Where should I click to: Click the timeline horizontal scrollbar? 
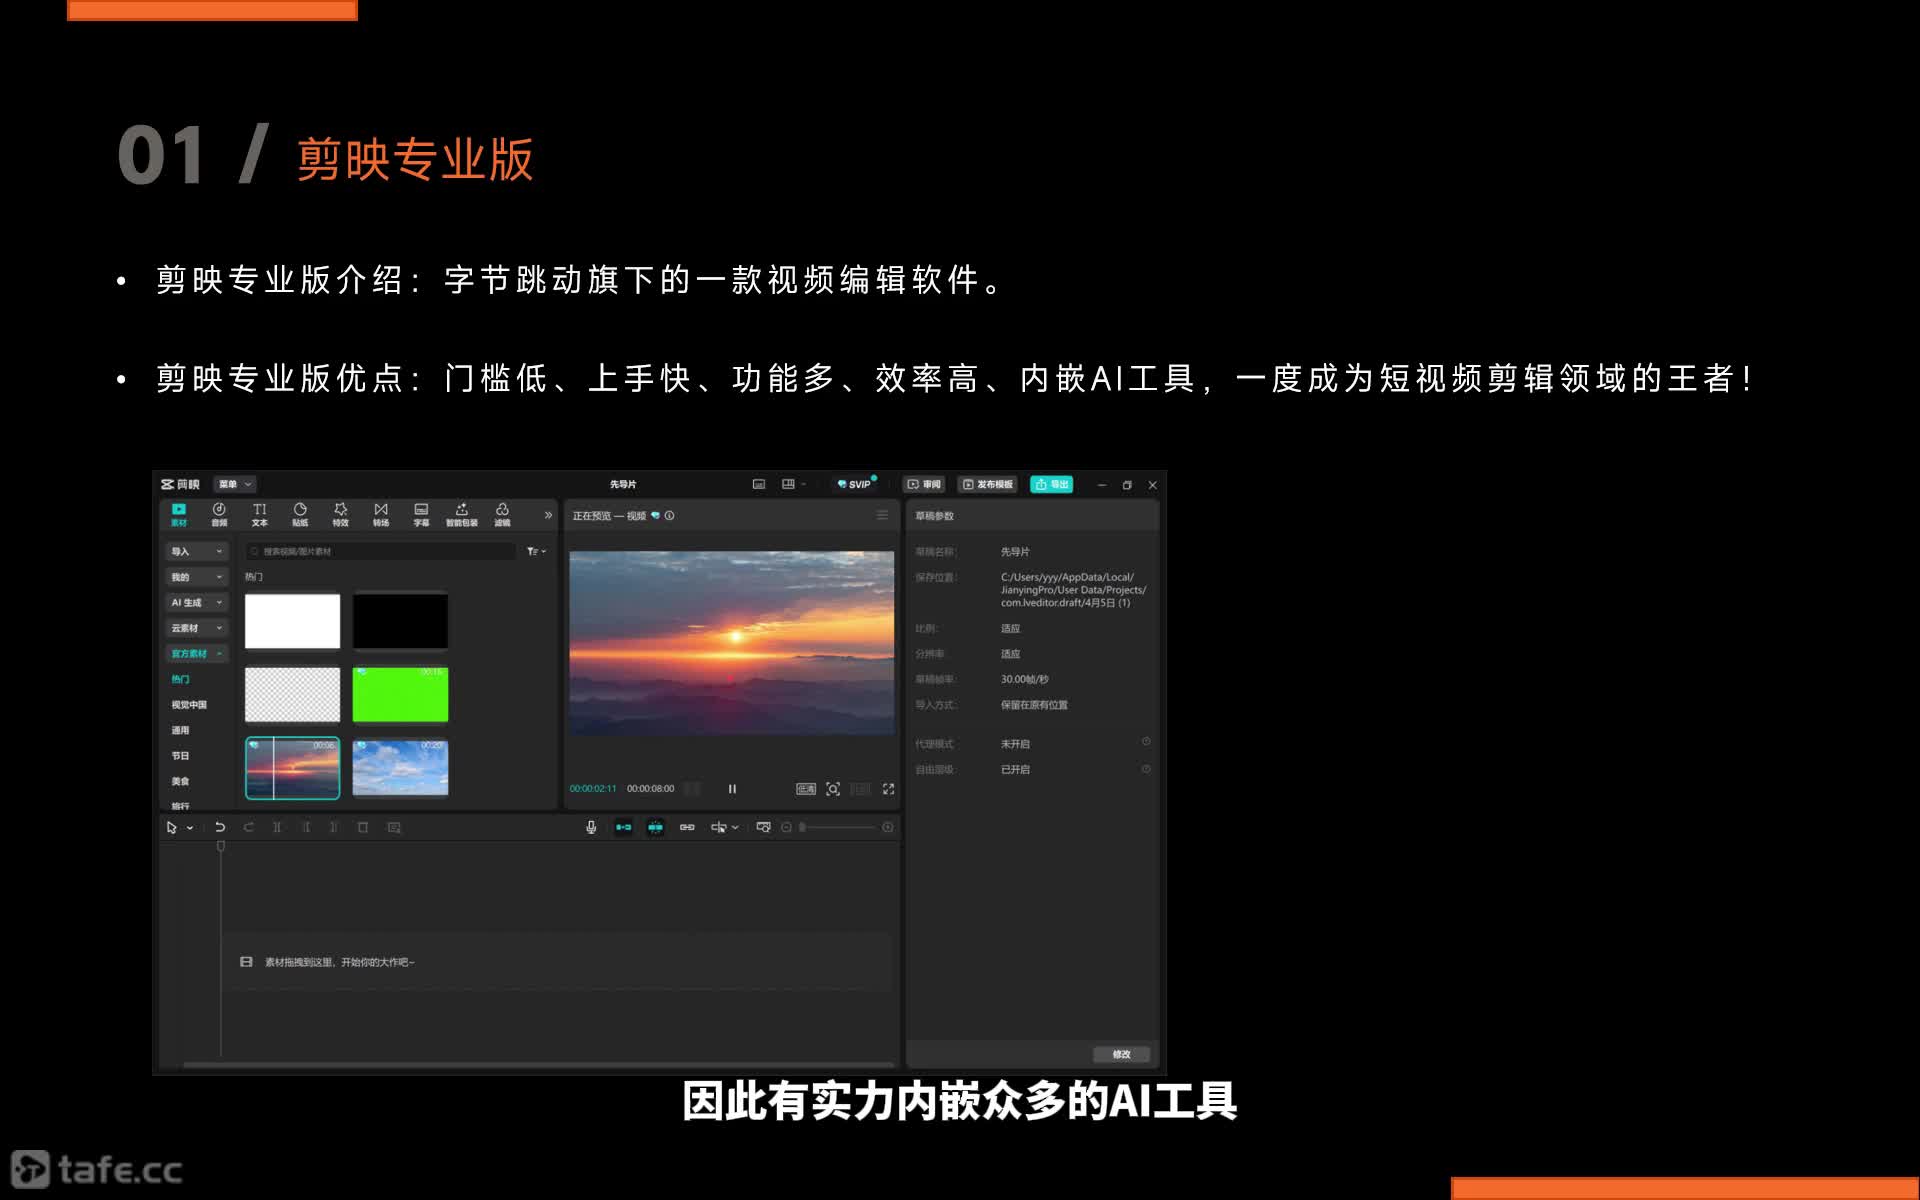click(538, 1064)
